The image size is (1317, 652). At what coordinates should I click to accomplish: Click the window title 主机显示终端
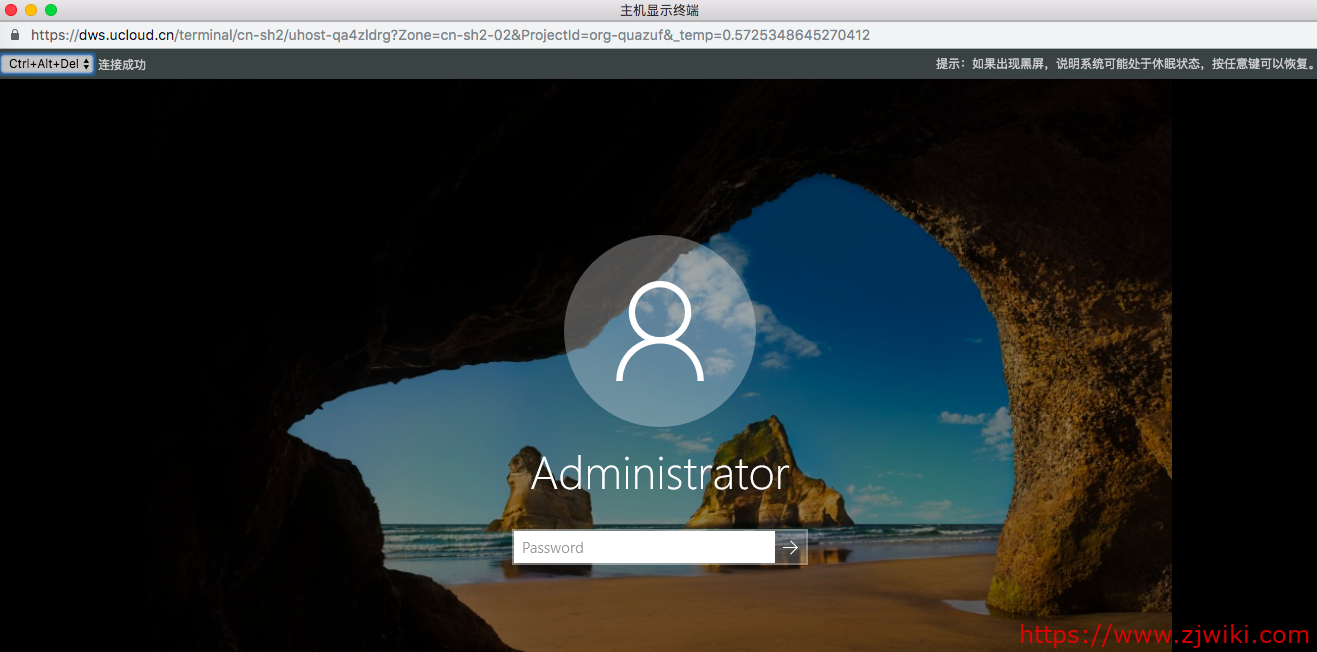coord(658,10)
